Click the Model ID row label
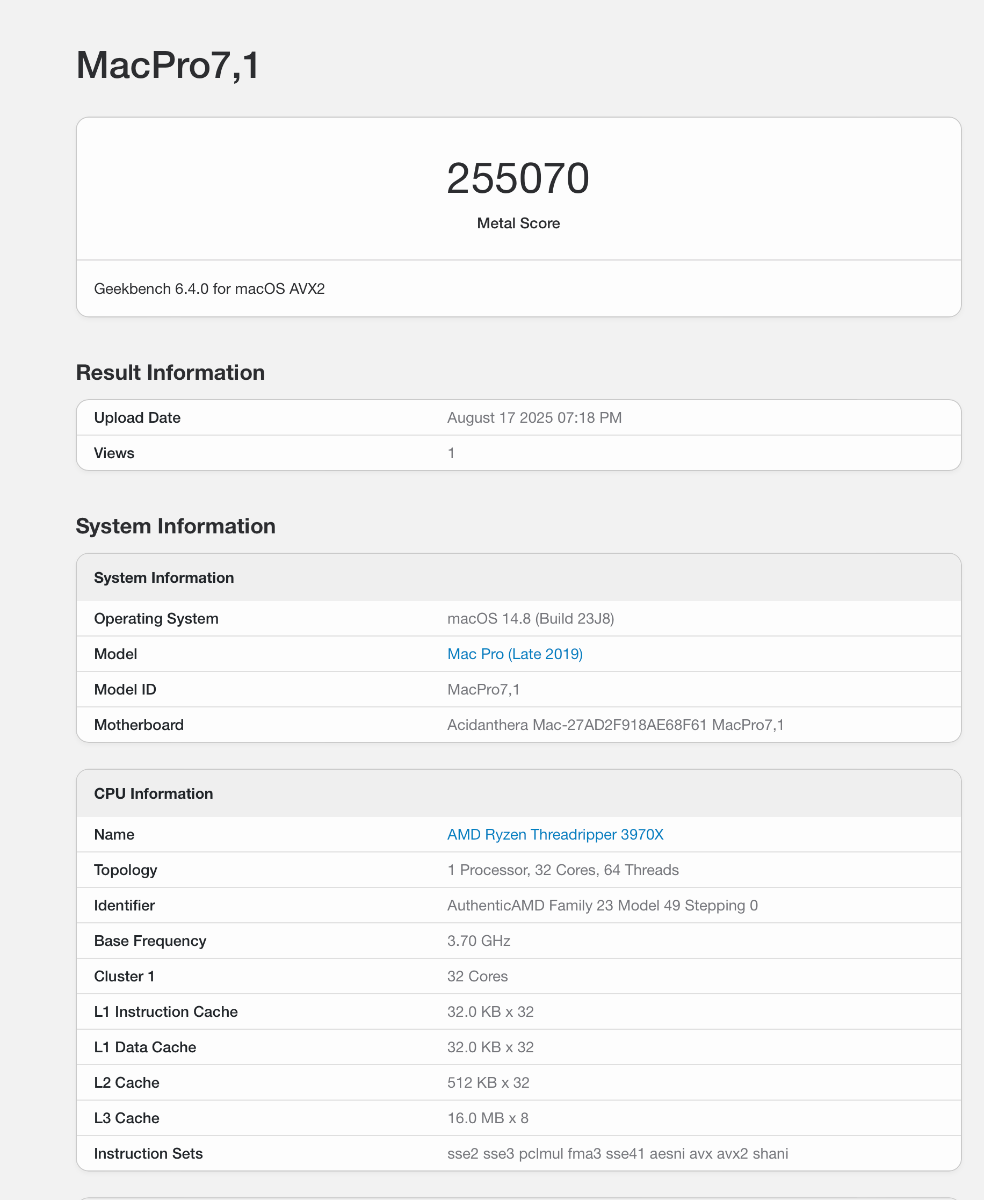Screen dimensions: 984x1200 pyautogui.click(x=125, y=689)
